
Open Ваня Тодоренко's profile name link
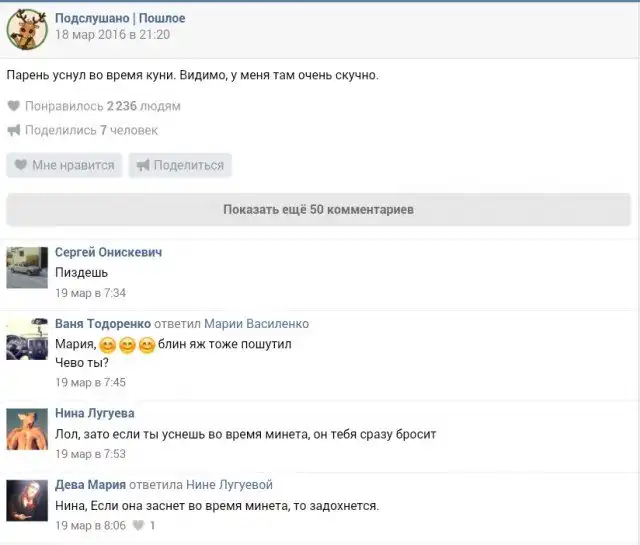pyautogui.click(x=103, y=324)
